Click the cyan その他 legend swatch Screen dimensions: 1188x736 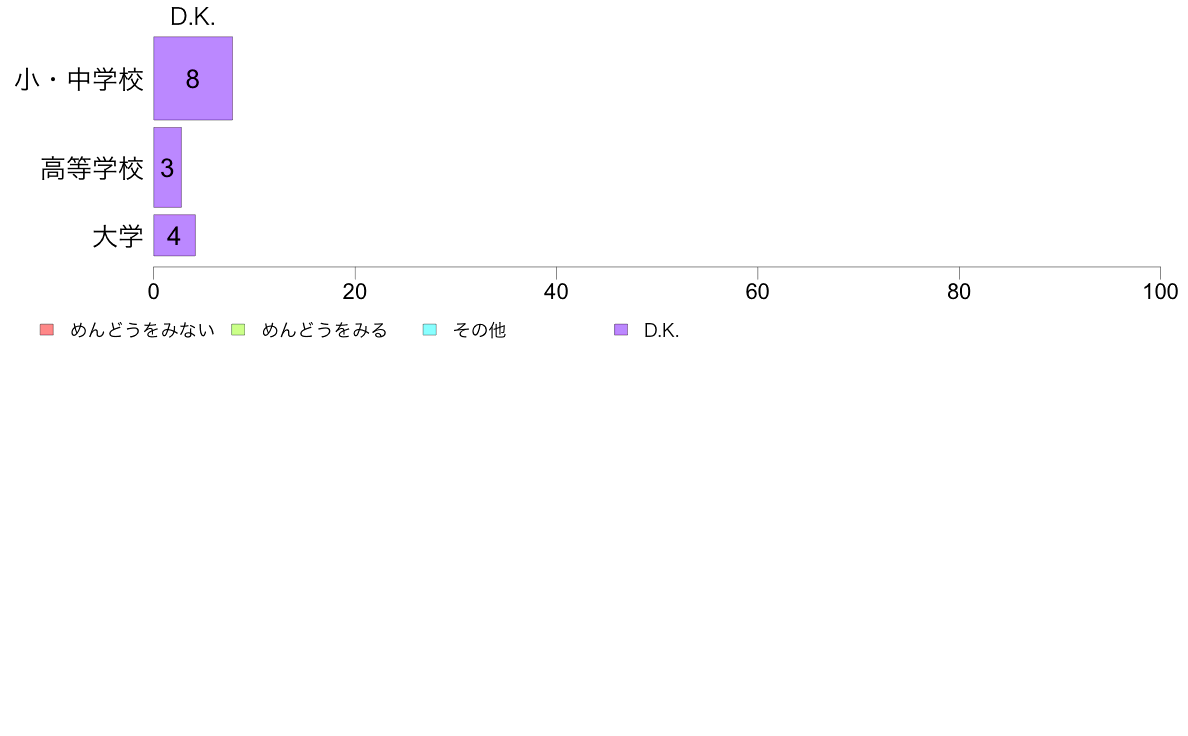tap(430, 330)
